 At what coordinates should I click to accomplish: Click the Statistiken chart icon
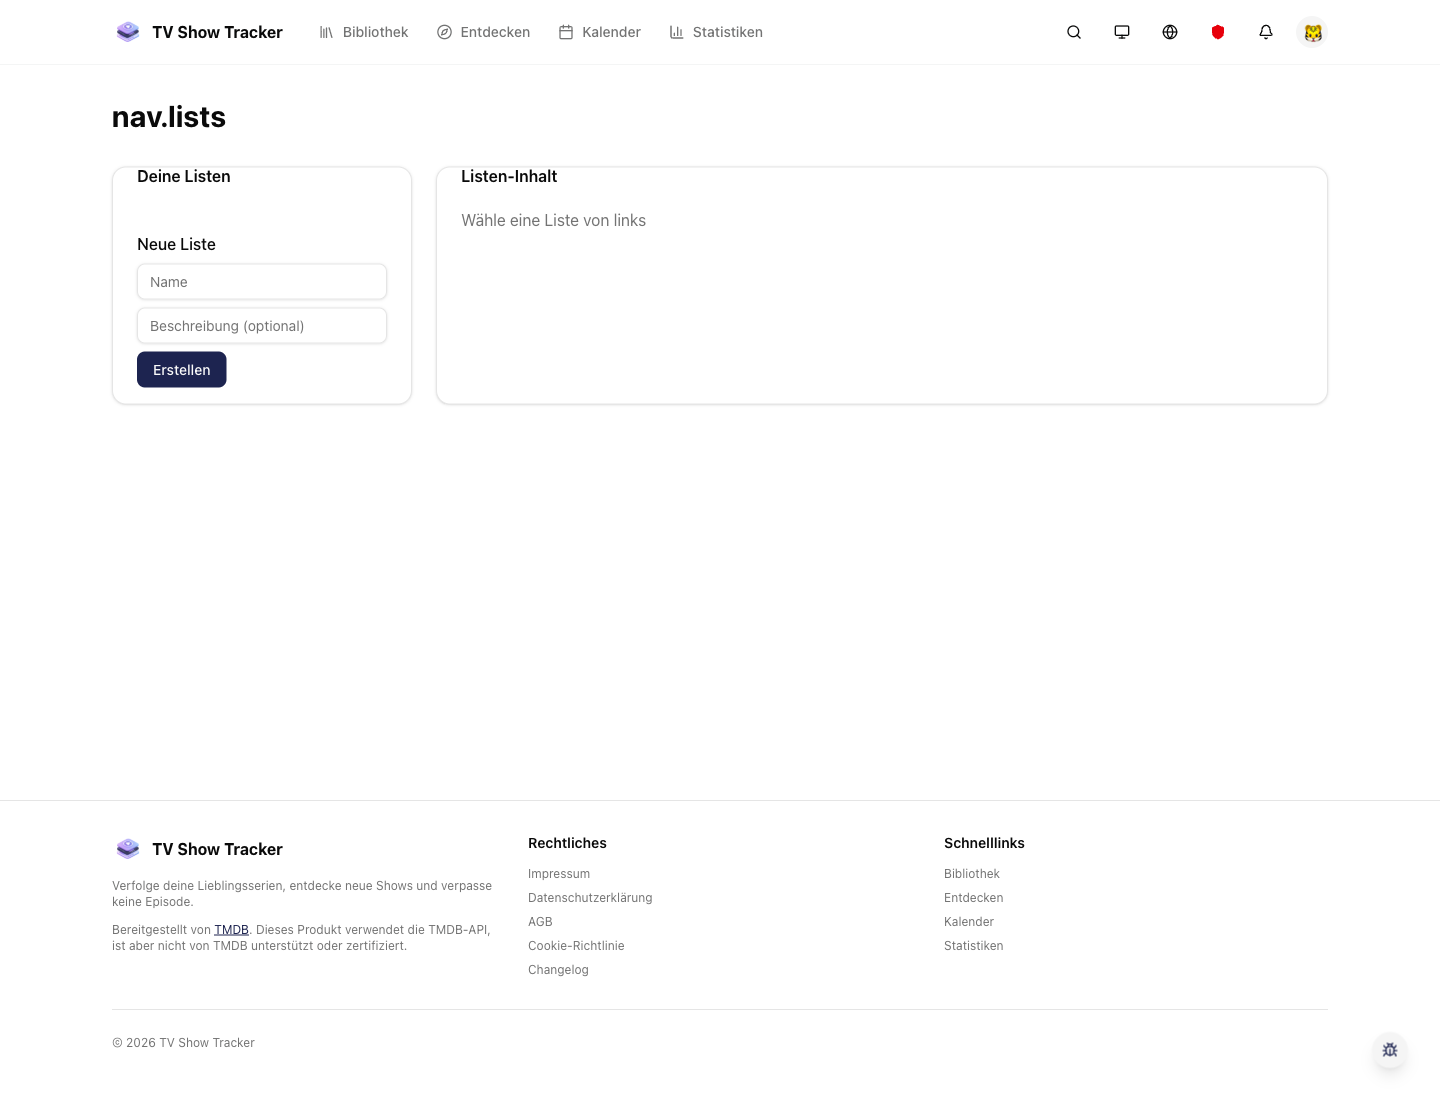coord(675,32)
